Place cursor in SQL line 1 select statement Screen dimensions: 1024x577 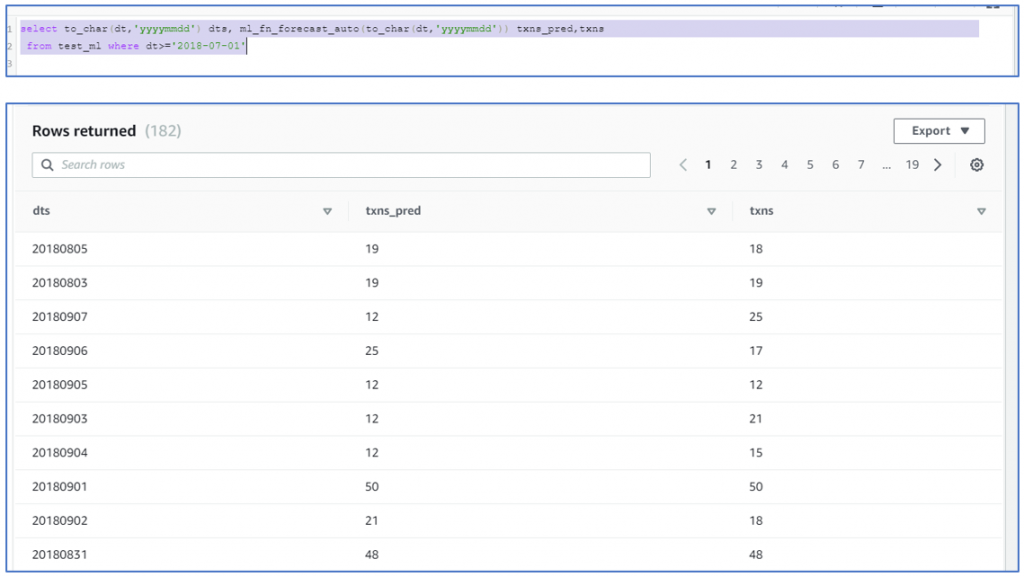click(312, 29)
